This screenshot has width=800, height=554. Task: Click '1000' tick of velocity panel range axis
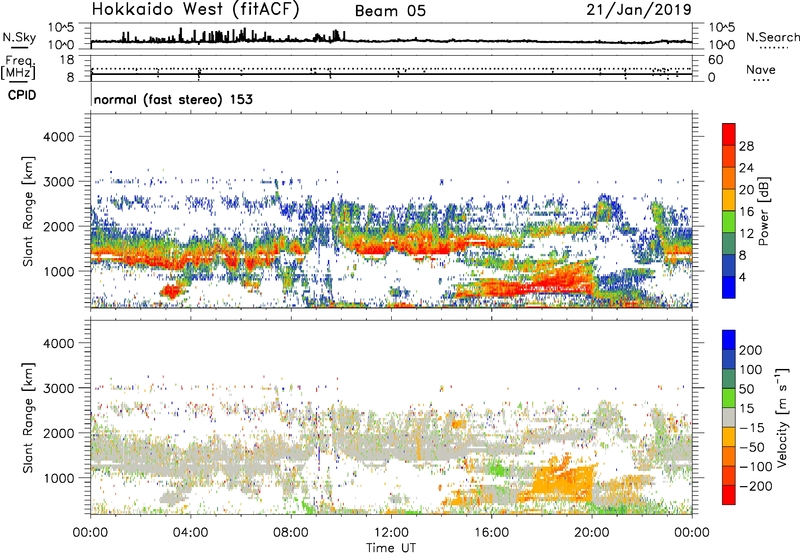pos(58,478)
